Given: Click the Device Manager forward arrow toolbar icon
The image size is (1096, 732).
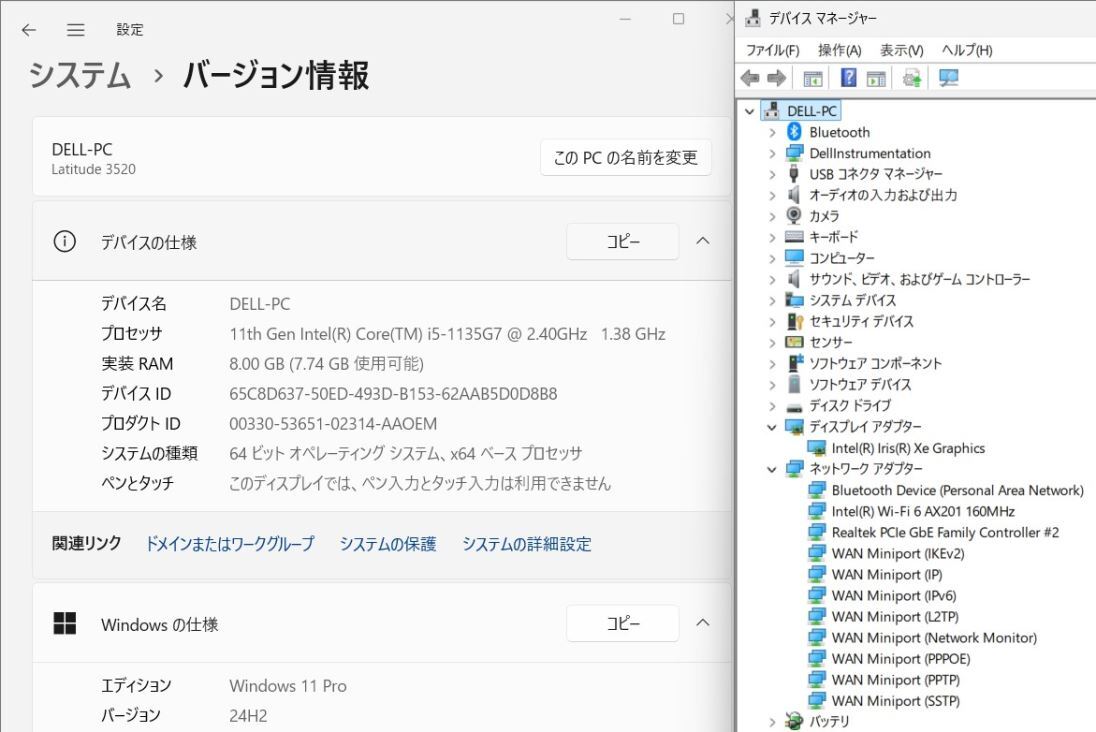Looking at the screenshot, I should click(x=777, y=78).
